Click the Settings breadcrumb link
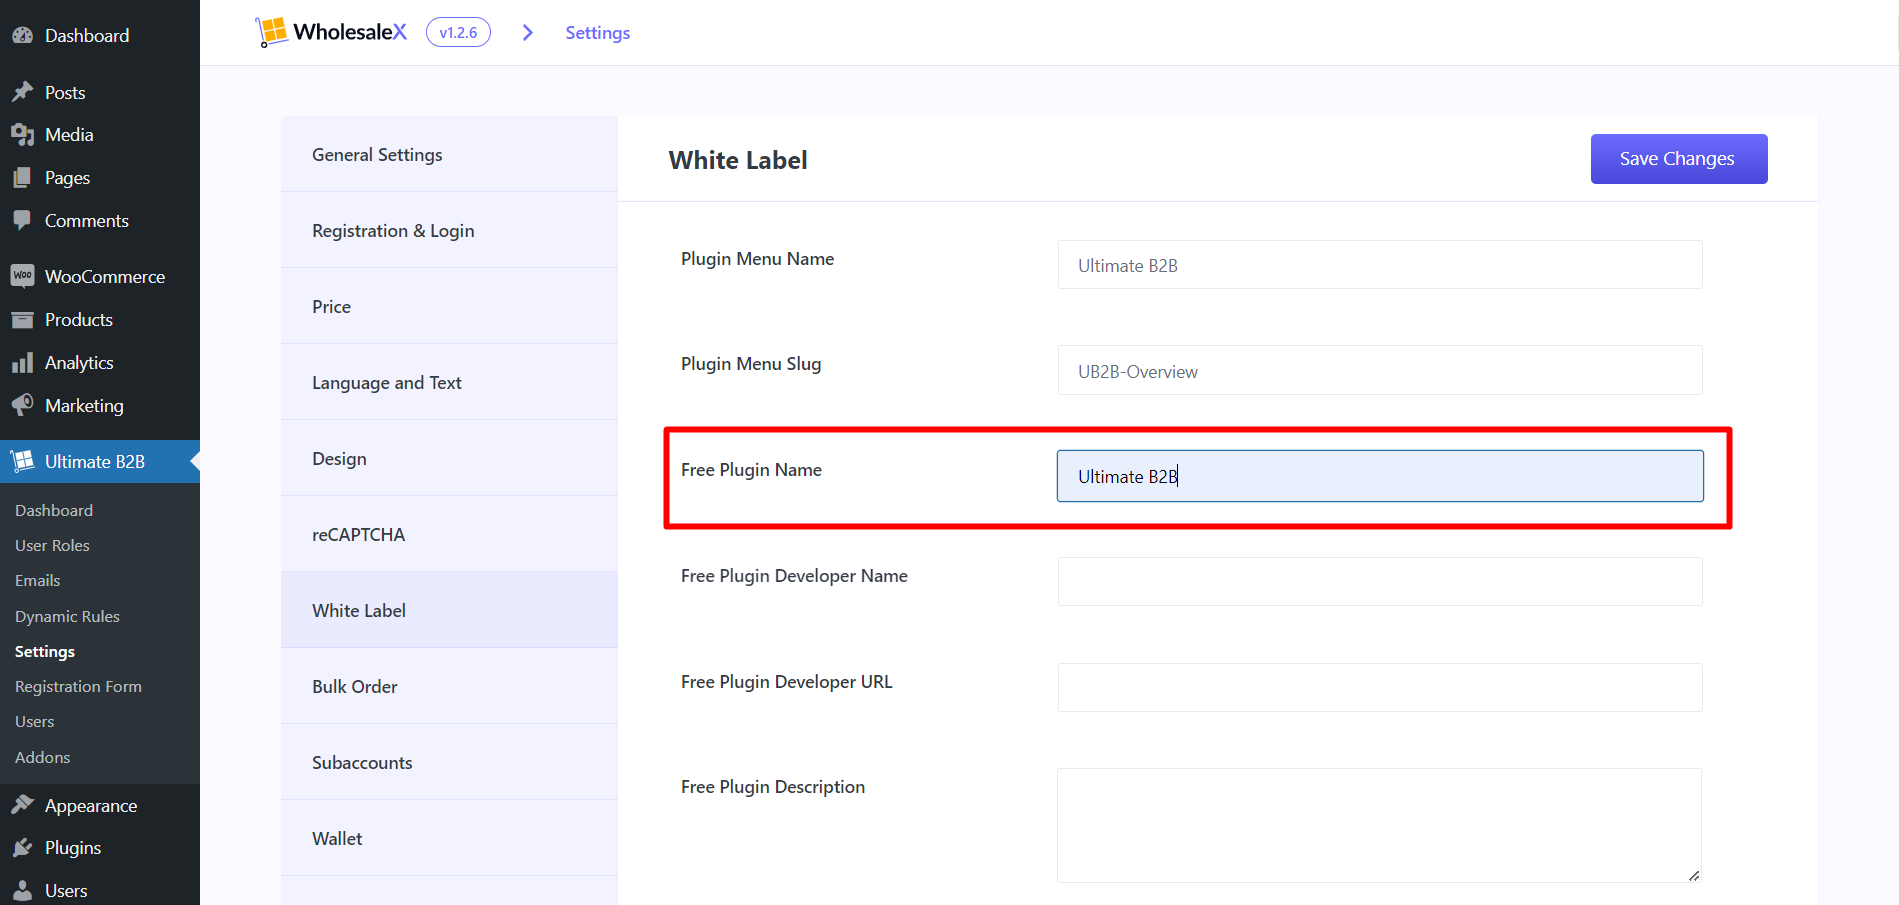 click(597, 33)
